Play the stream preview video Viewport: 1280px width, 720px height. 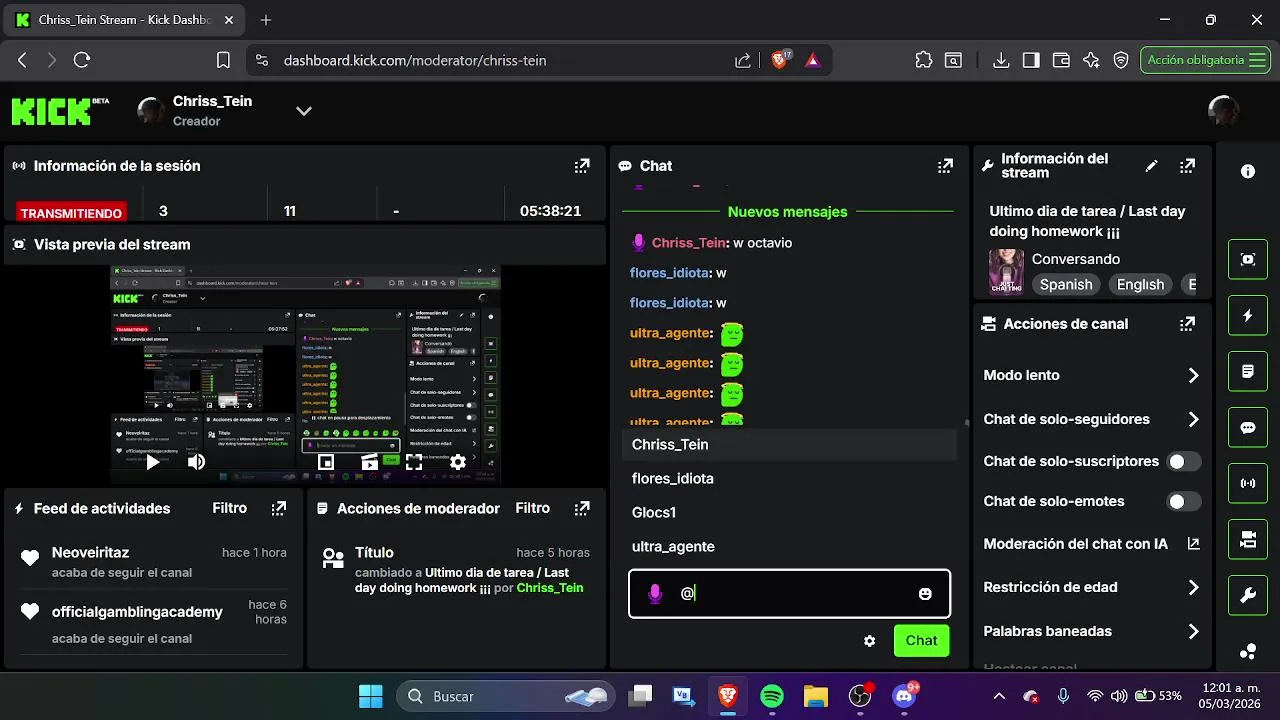(x=153, y=462)
